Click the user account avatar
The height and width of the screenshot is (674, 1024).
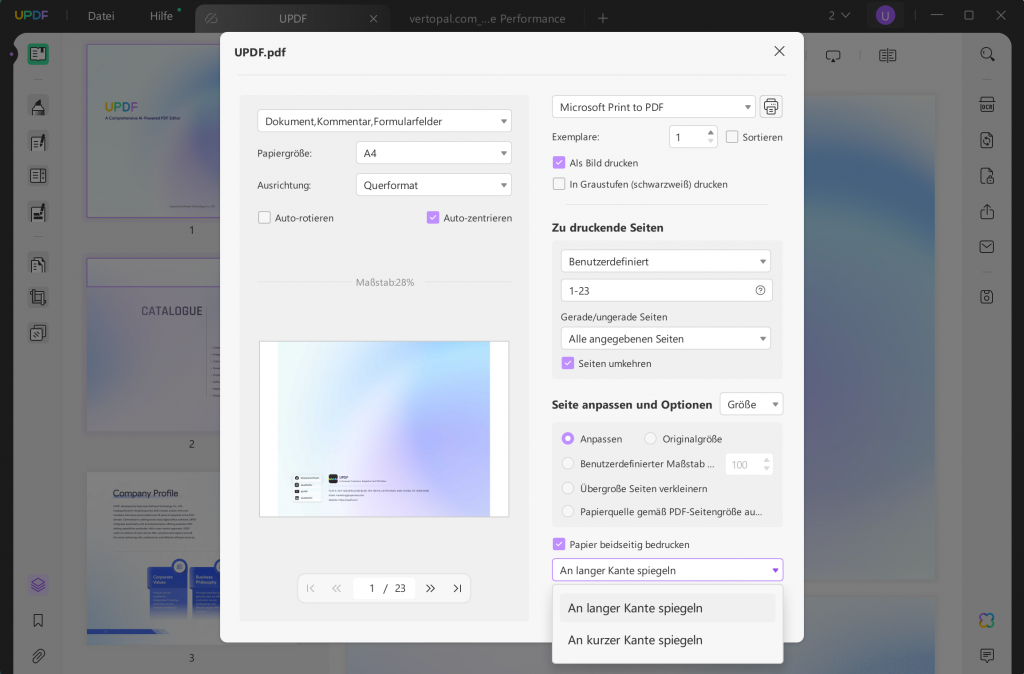pos(885,16)
